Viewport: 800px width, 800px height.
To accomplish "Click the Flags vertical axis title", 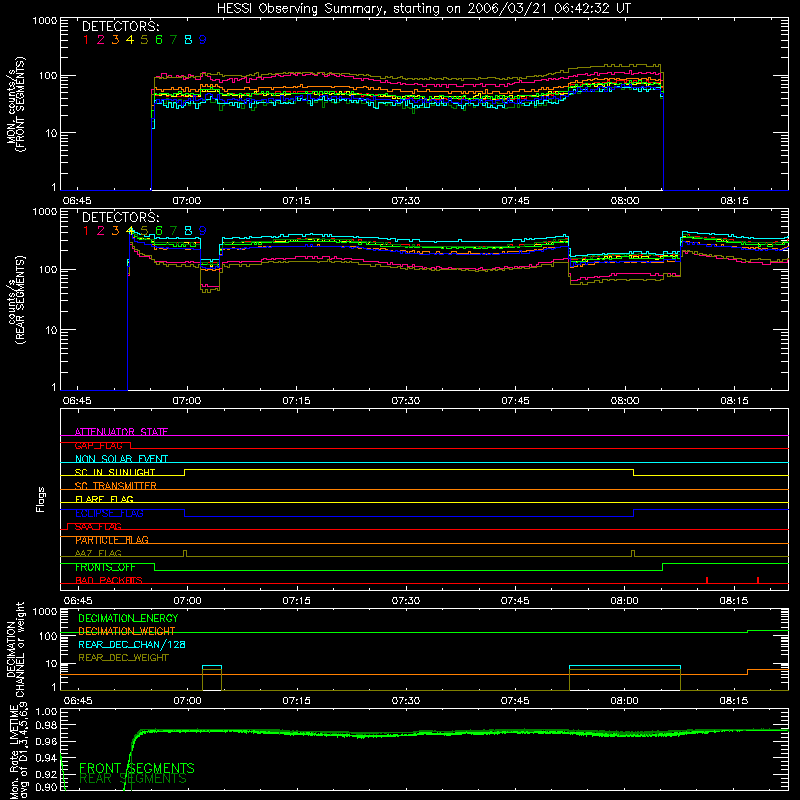I will 41,499.
